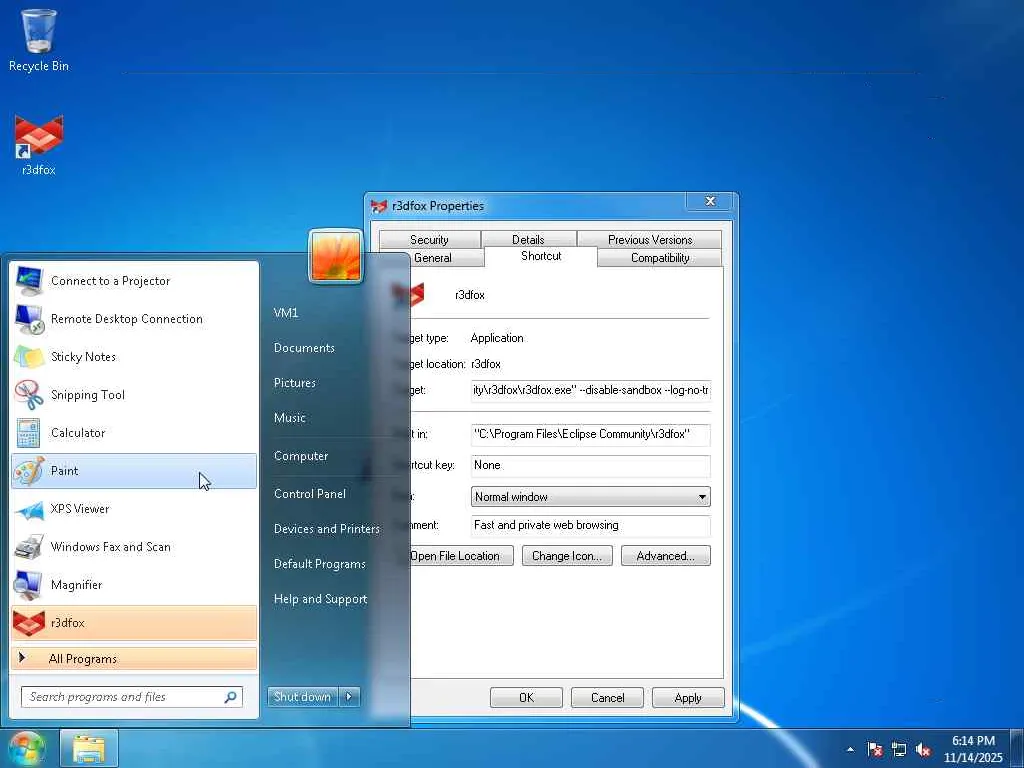The image size is (1024, 768).
Task: Open the Recycle Bin desktop icon
Action: click(x=39, y=39)
